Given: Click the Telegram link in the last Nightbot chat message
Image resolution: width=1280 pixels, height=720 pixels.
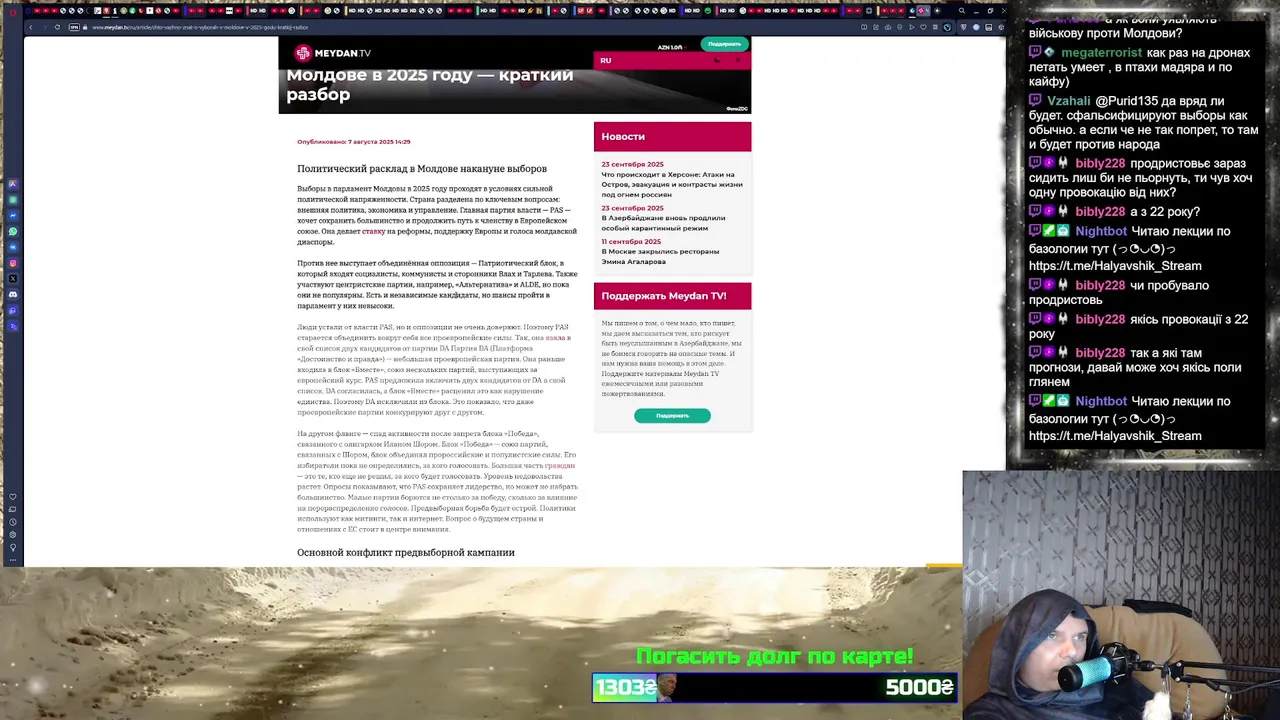Looking at the screenshot, I should pos(1115,436).
